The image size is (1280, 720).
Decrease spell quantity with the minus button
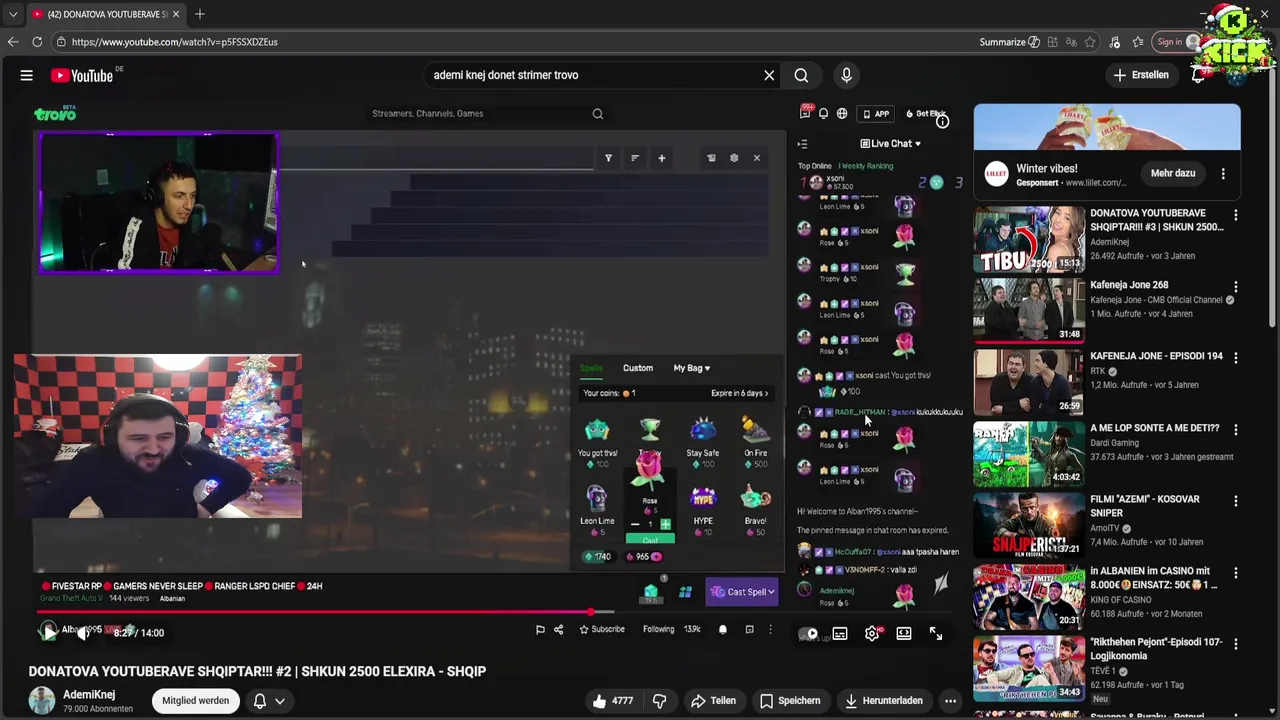(x=634, y=524)
